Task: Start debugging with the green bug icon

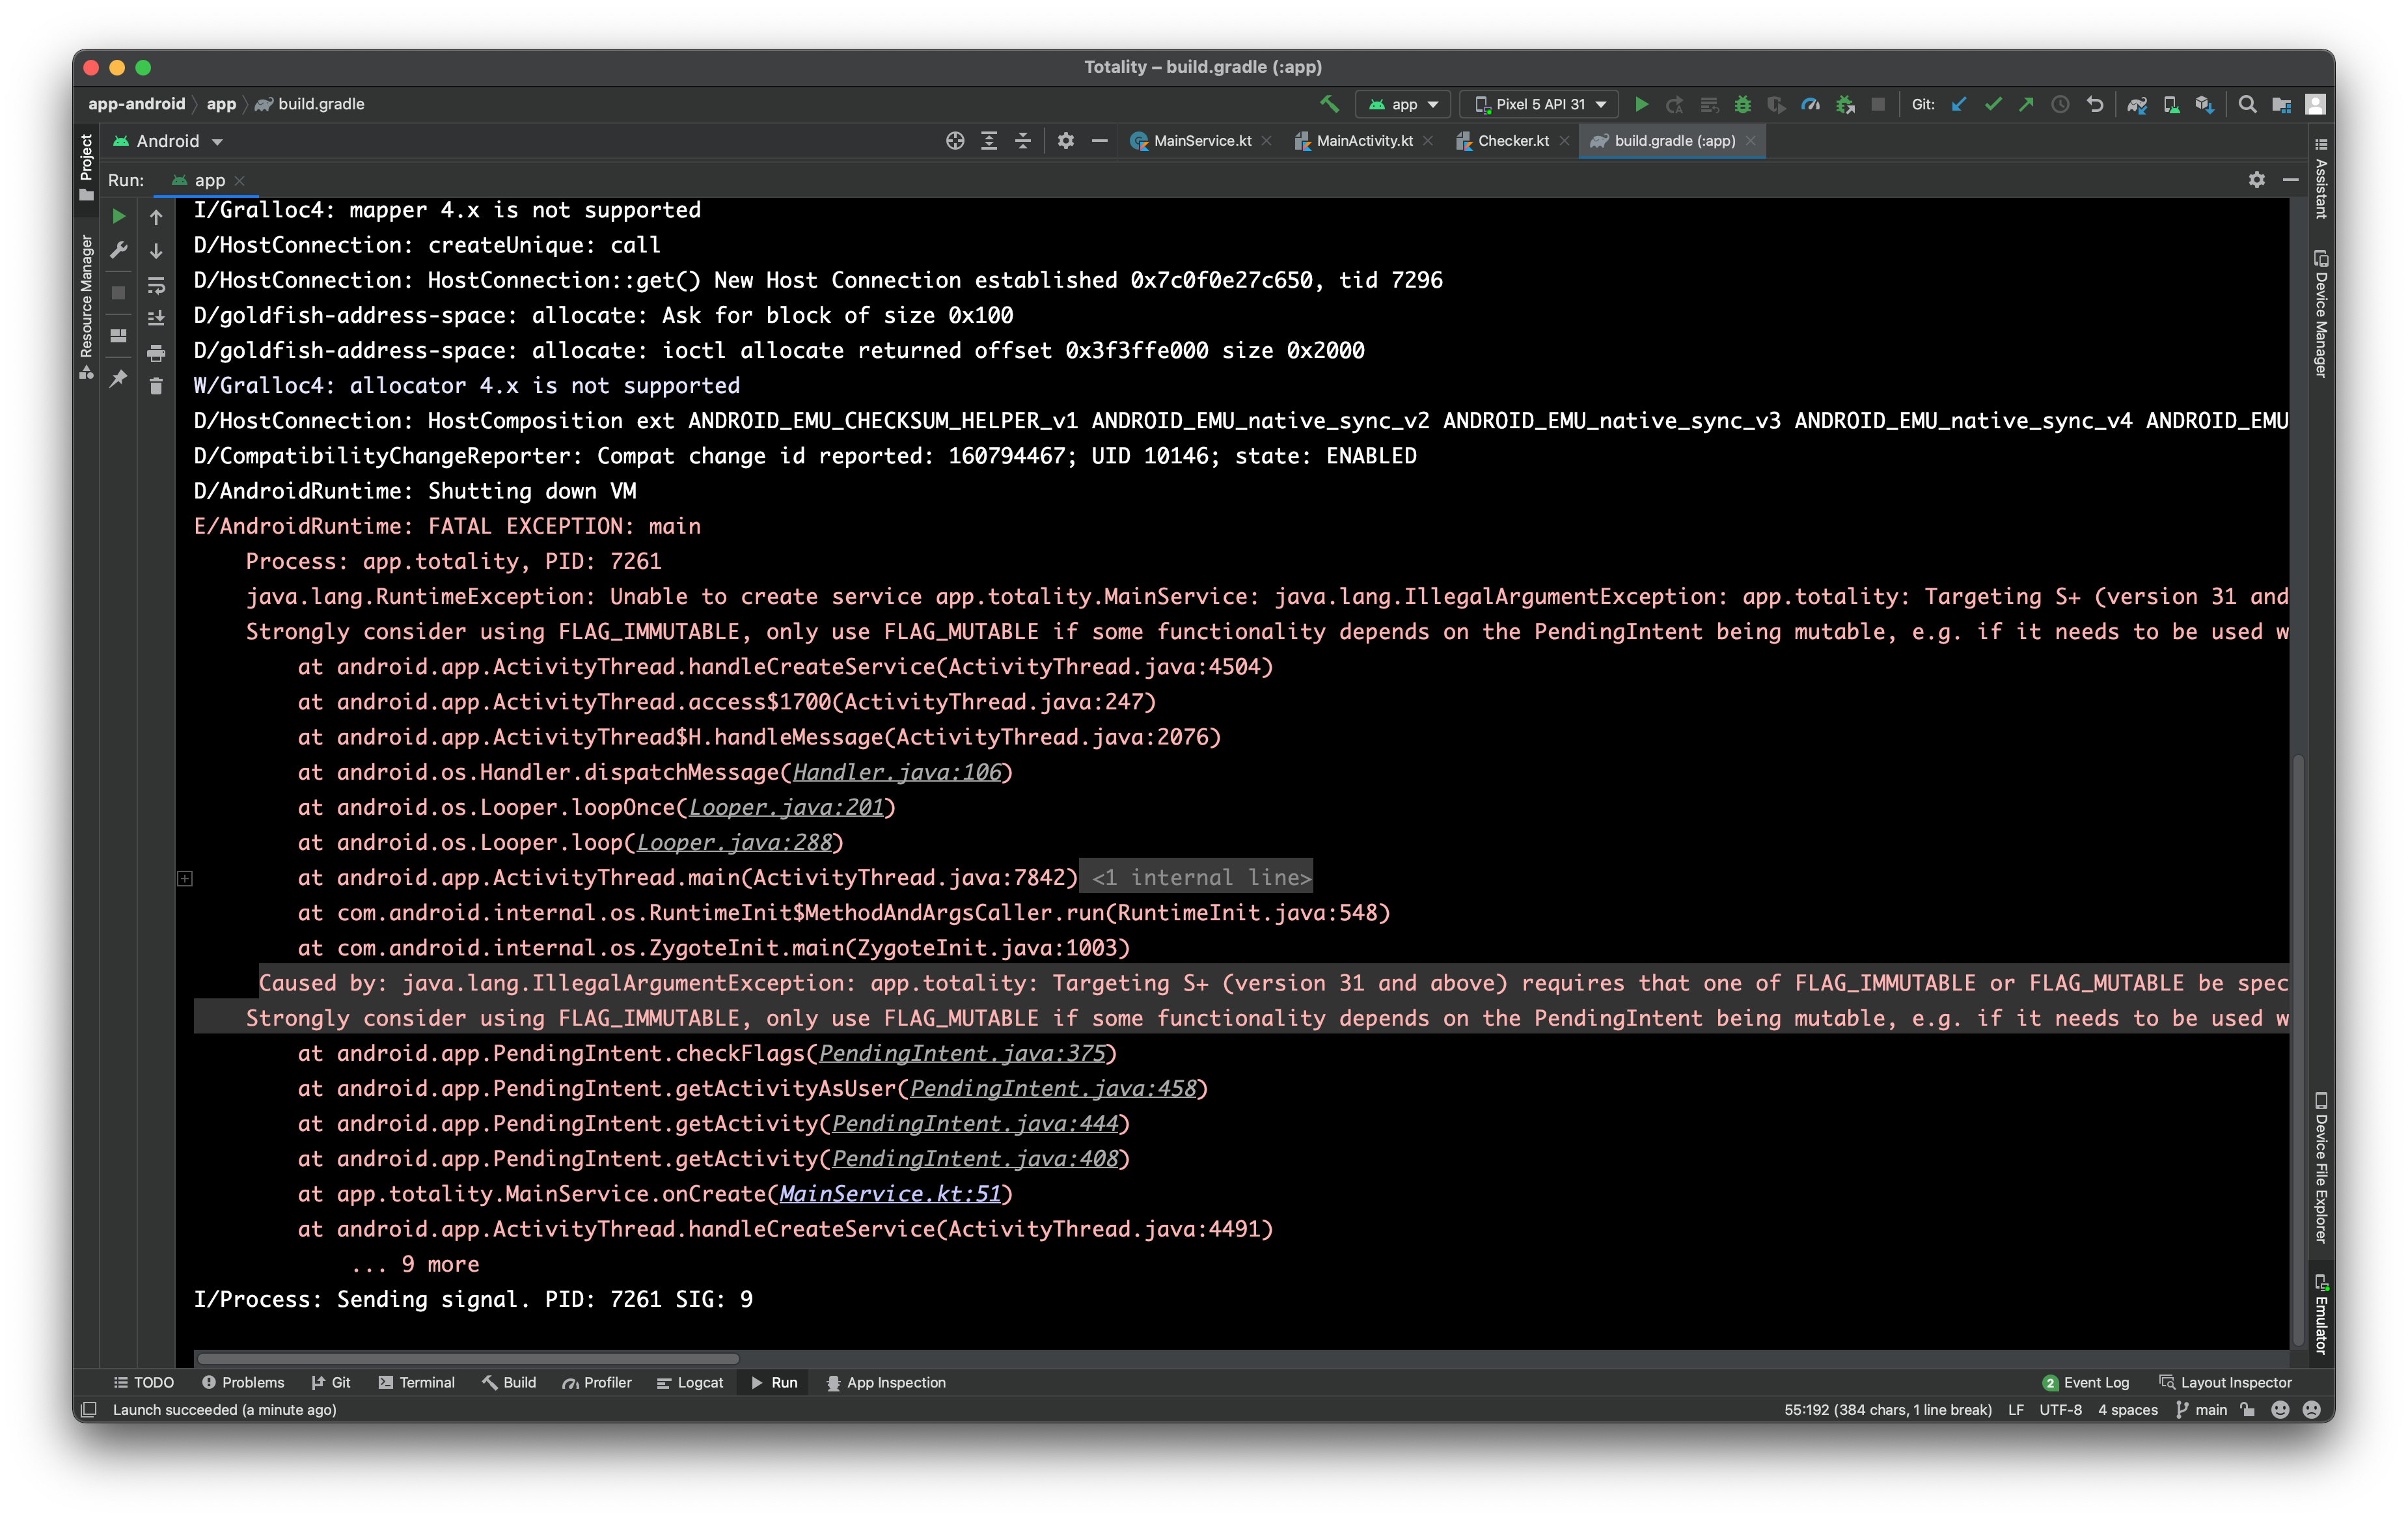Action: [x=1743, y=104]
